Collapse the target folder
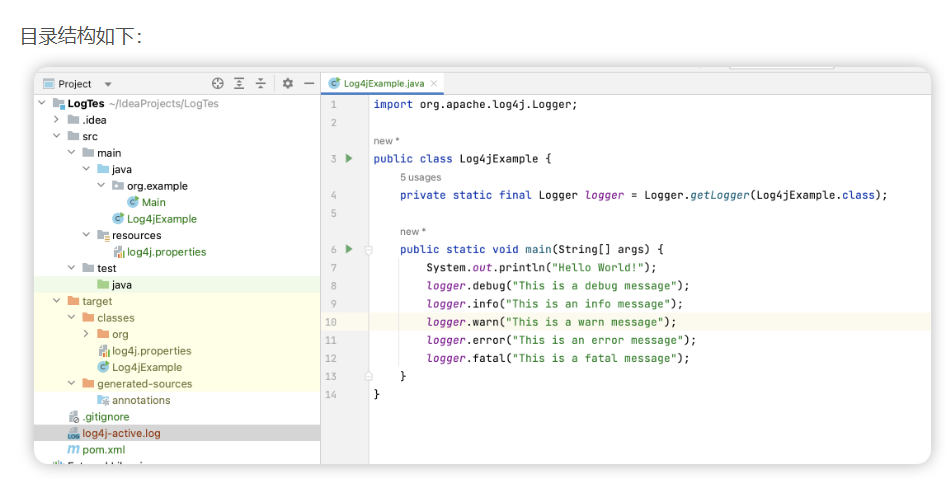 [x=56, y=301]
